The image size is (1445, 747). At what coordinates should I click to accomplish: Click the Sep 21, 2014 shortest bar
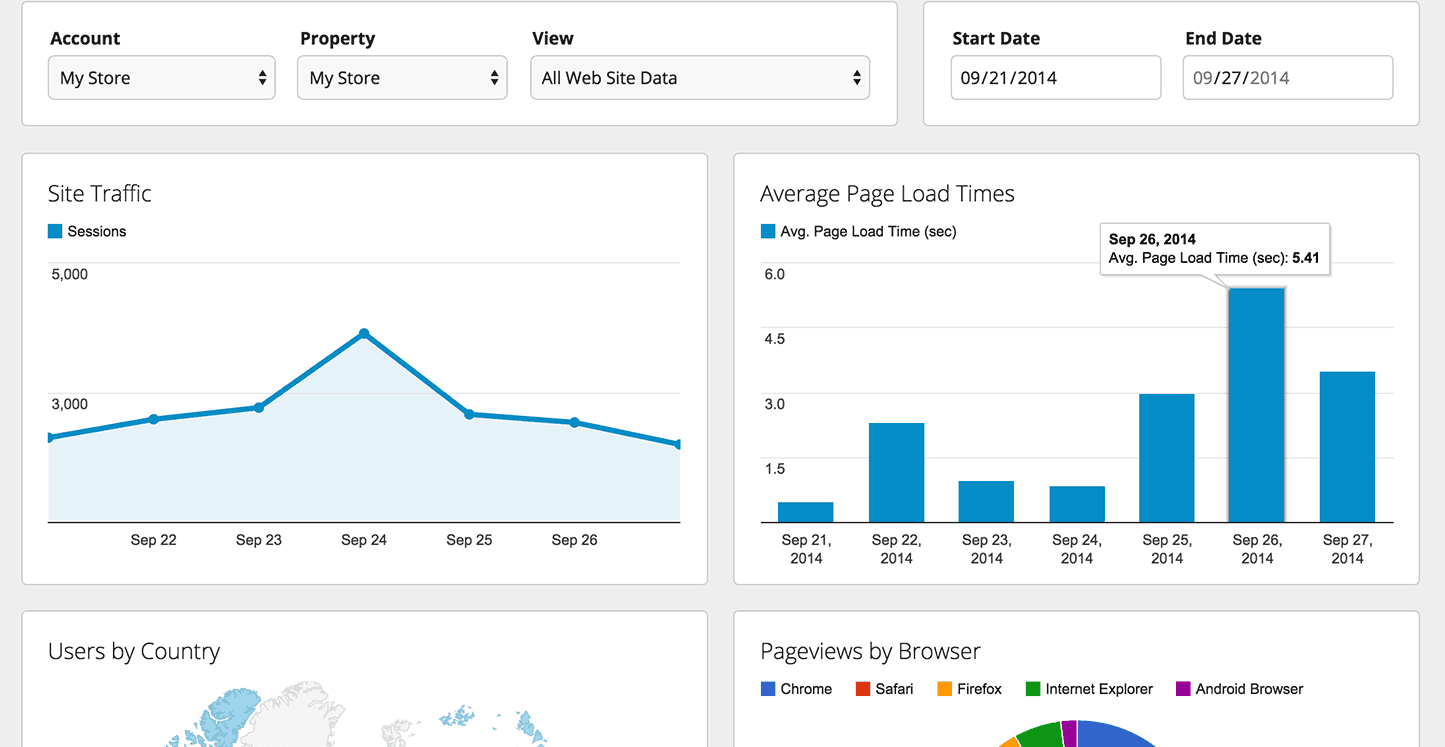pos(805,512)
